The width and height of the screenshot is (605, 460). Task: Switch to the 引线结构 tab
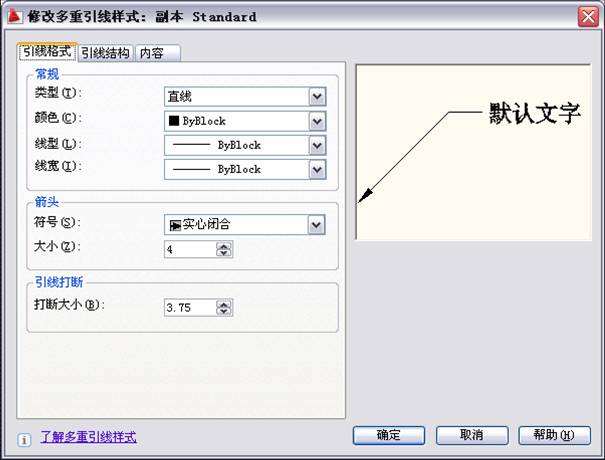pos(106,53)
